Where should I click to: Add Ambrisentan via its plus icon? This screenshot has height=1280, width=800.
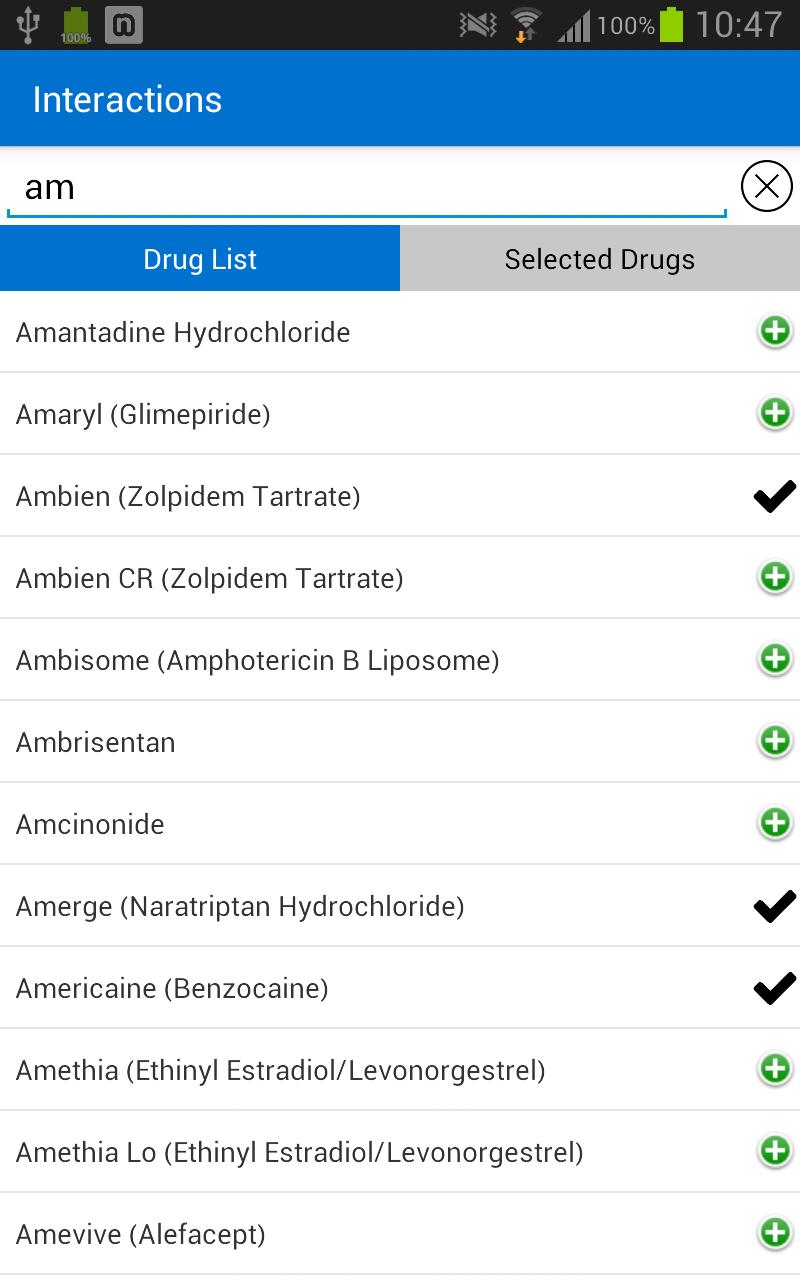coord(775,741)
